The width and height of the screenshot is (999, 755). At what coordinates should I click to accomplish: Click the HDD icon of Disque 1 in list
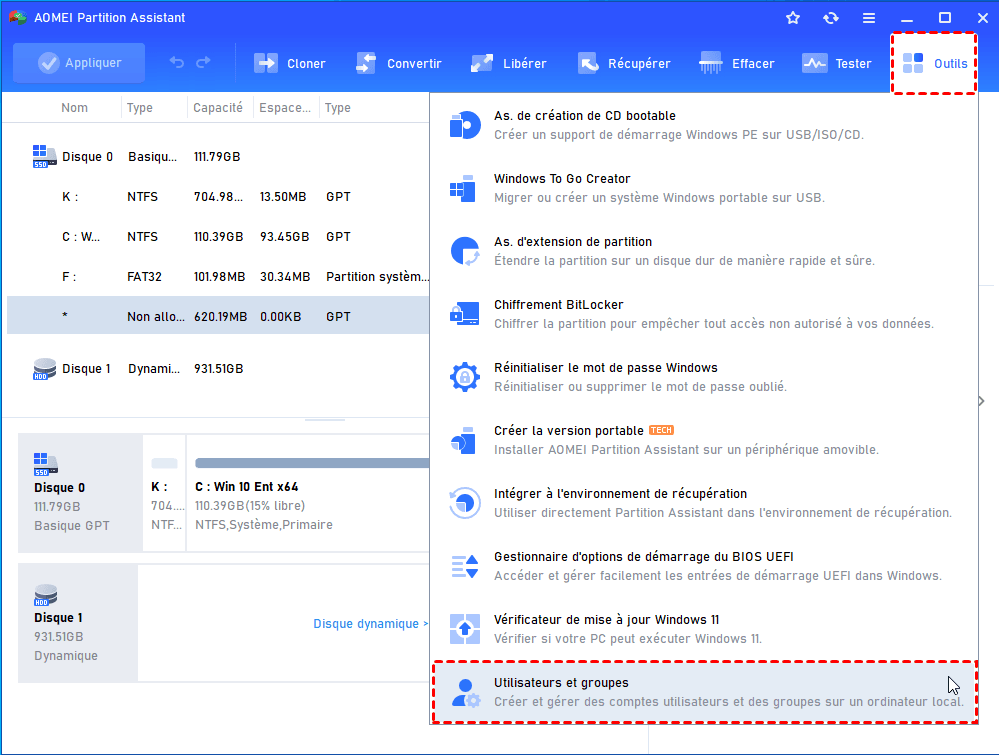pyautogui.click(x=45, y=369)
